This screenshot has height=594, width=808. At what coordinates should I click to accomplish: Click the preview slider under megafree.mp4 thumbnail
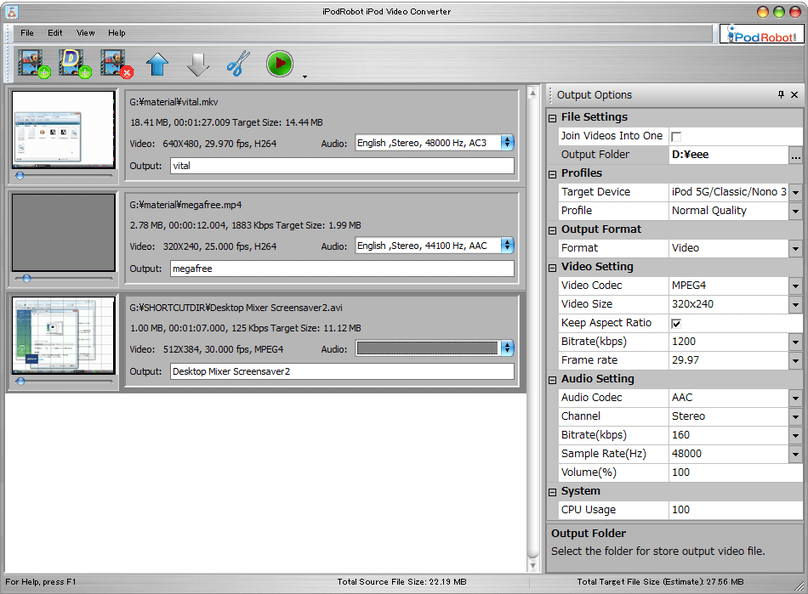tap(63, 279)
